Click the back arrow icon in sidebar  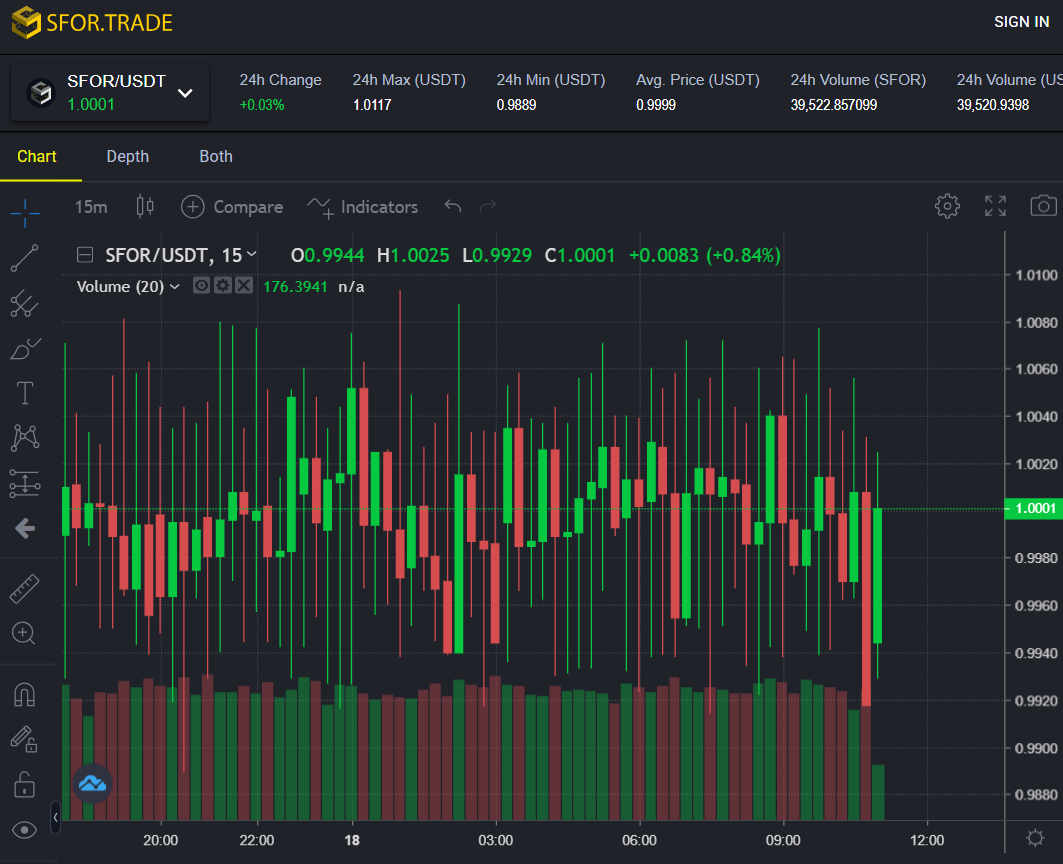[25, 528]
